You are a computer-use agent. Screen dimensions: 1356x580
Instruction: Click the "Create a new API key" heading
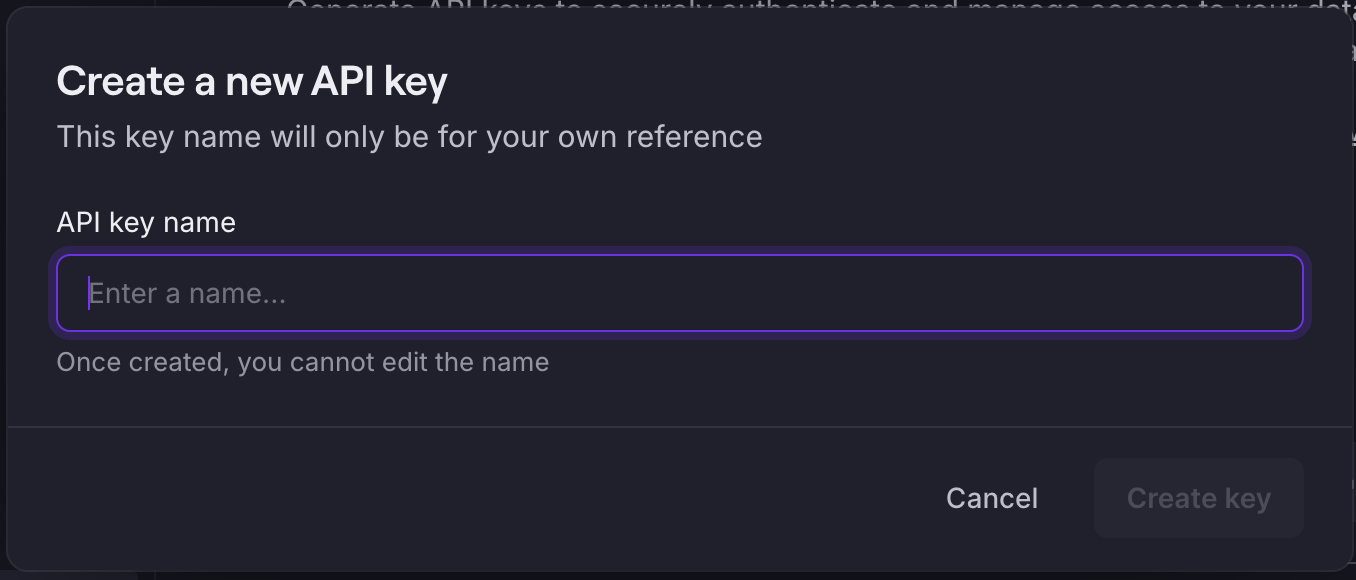252,81
